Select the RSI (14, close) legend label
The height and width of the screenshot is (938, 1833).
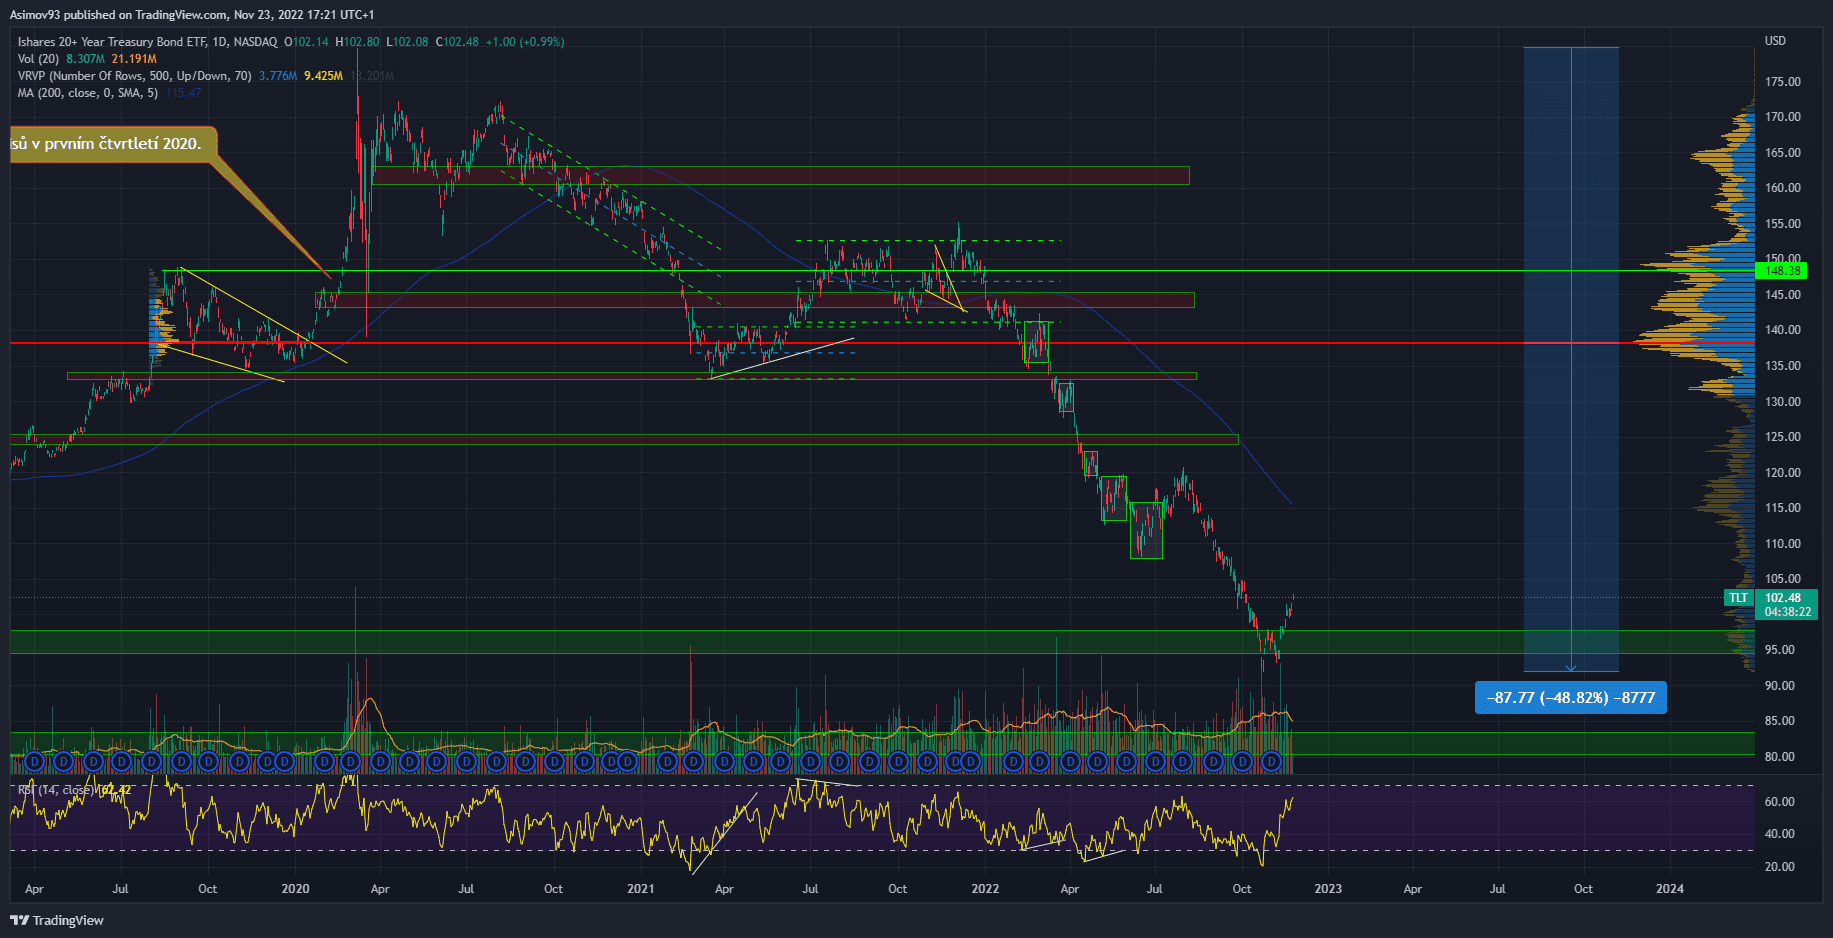click(55, 790)
